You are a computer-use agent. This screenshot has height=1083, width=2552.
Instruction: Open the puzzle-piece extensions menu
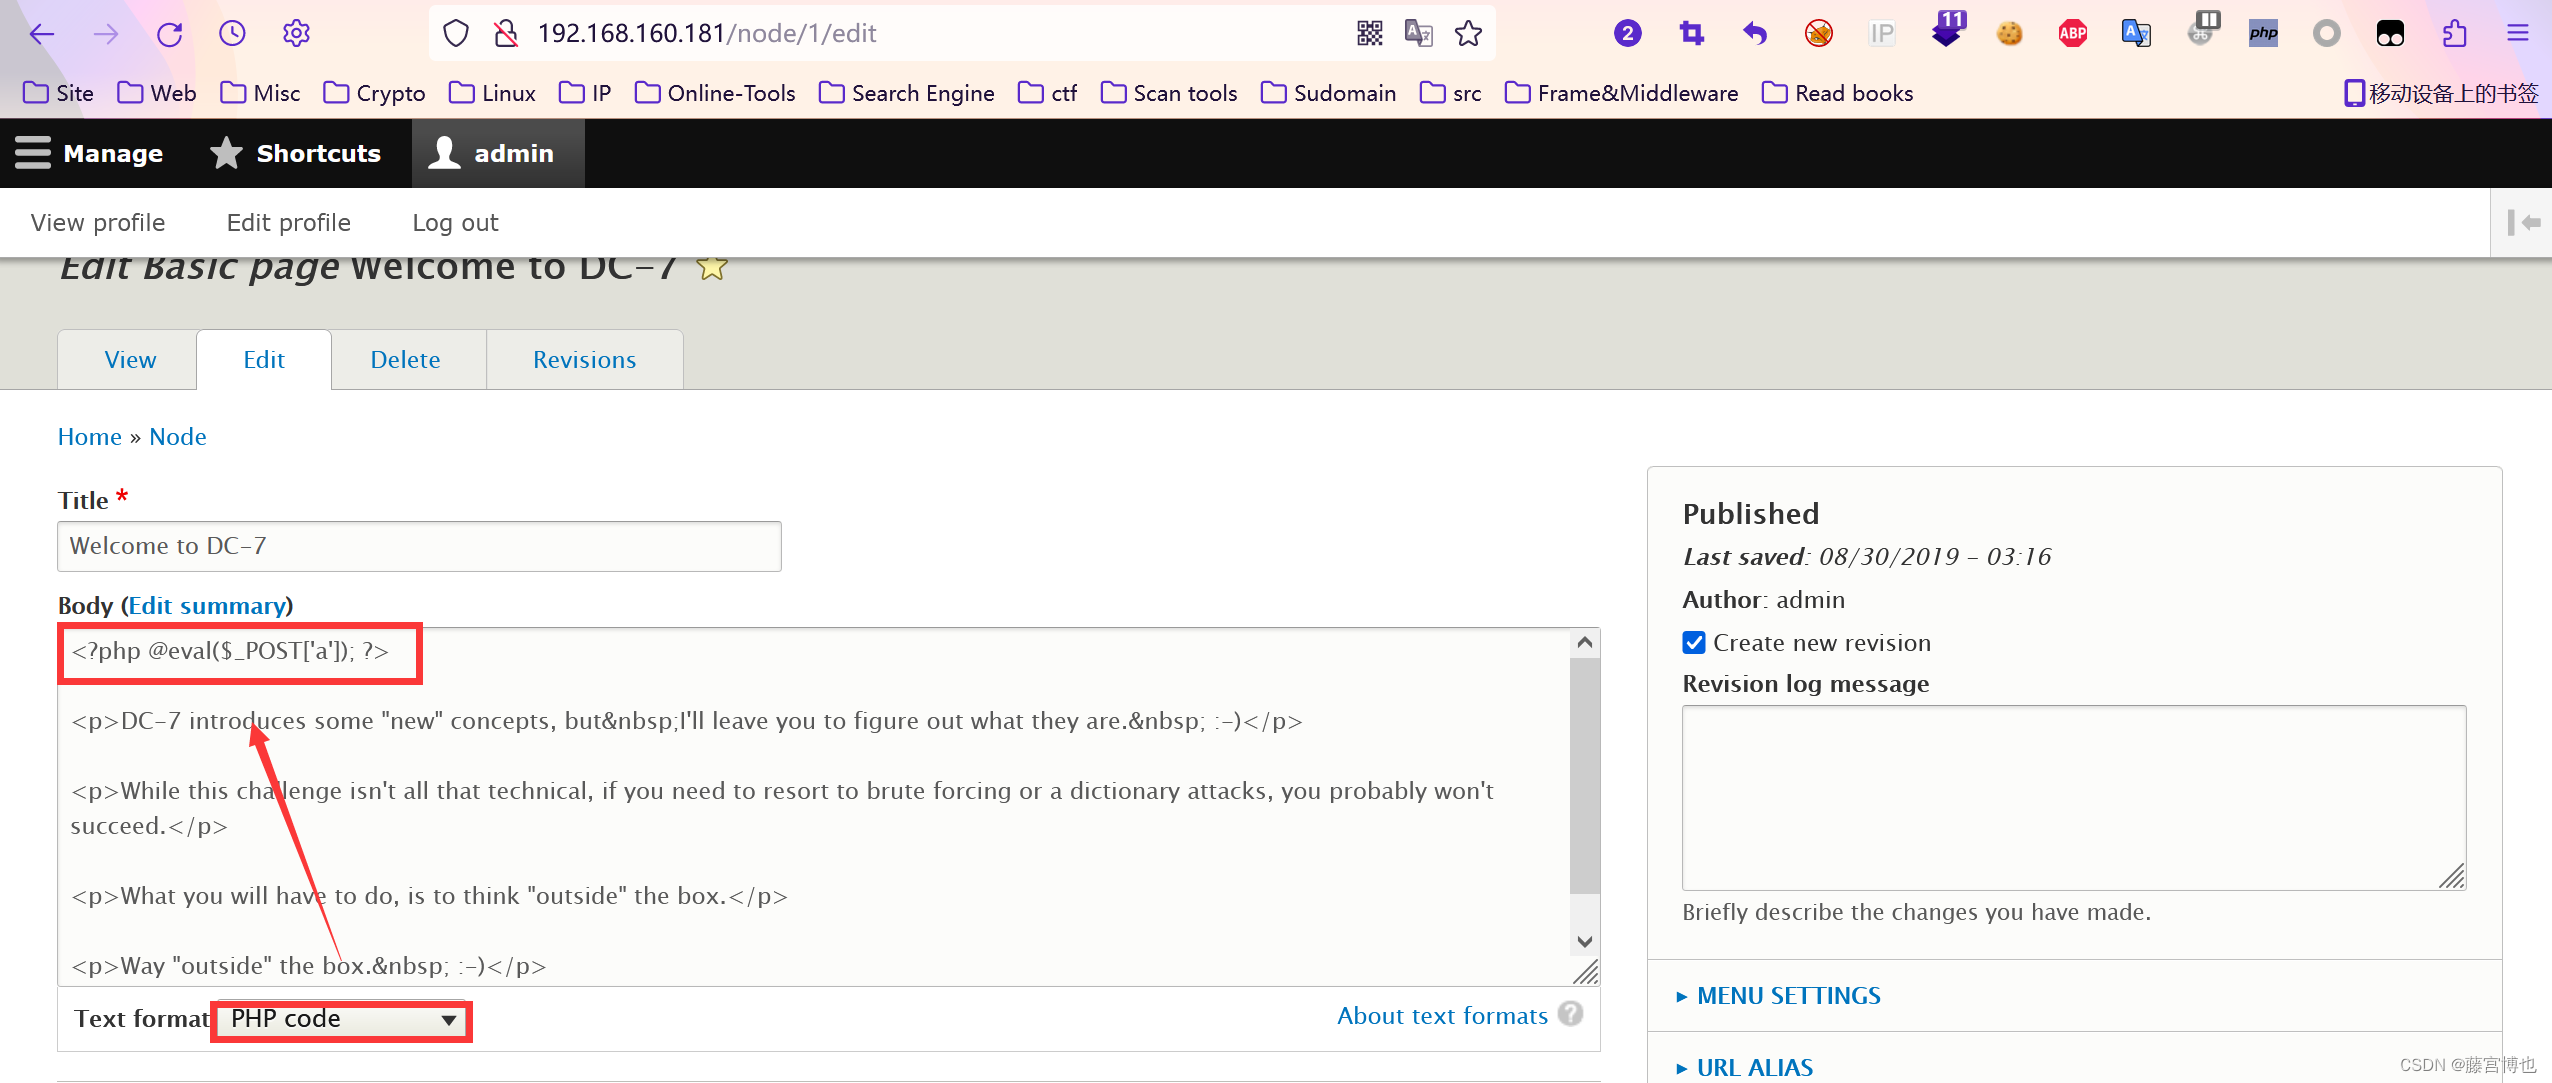click(x=2454, y=34)
